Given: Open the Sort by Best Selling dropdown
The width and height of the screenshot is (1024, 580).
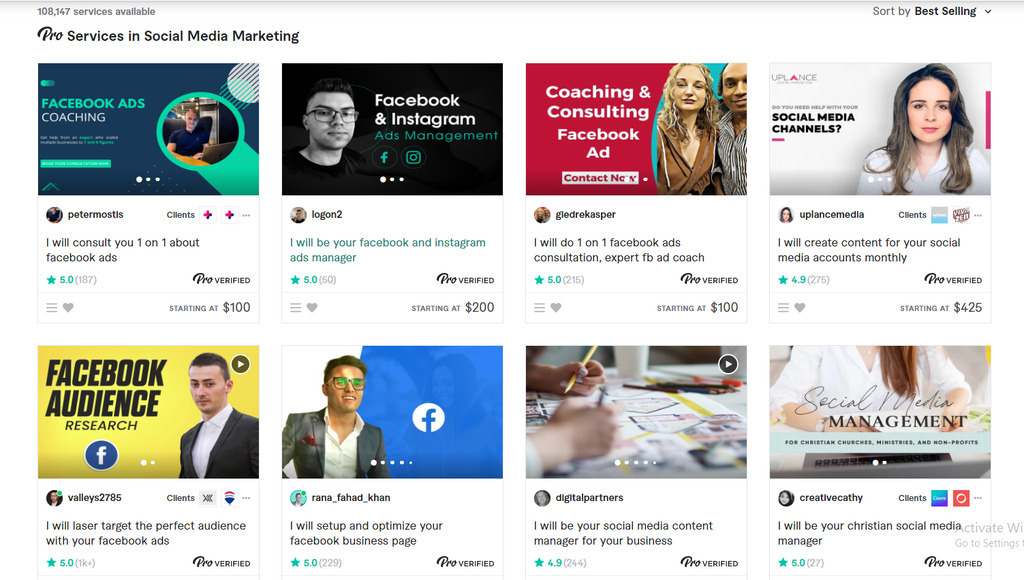Looking at the screenshot, I should [x=932, y=11].
